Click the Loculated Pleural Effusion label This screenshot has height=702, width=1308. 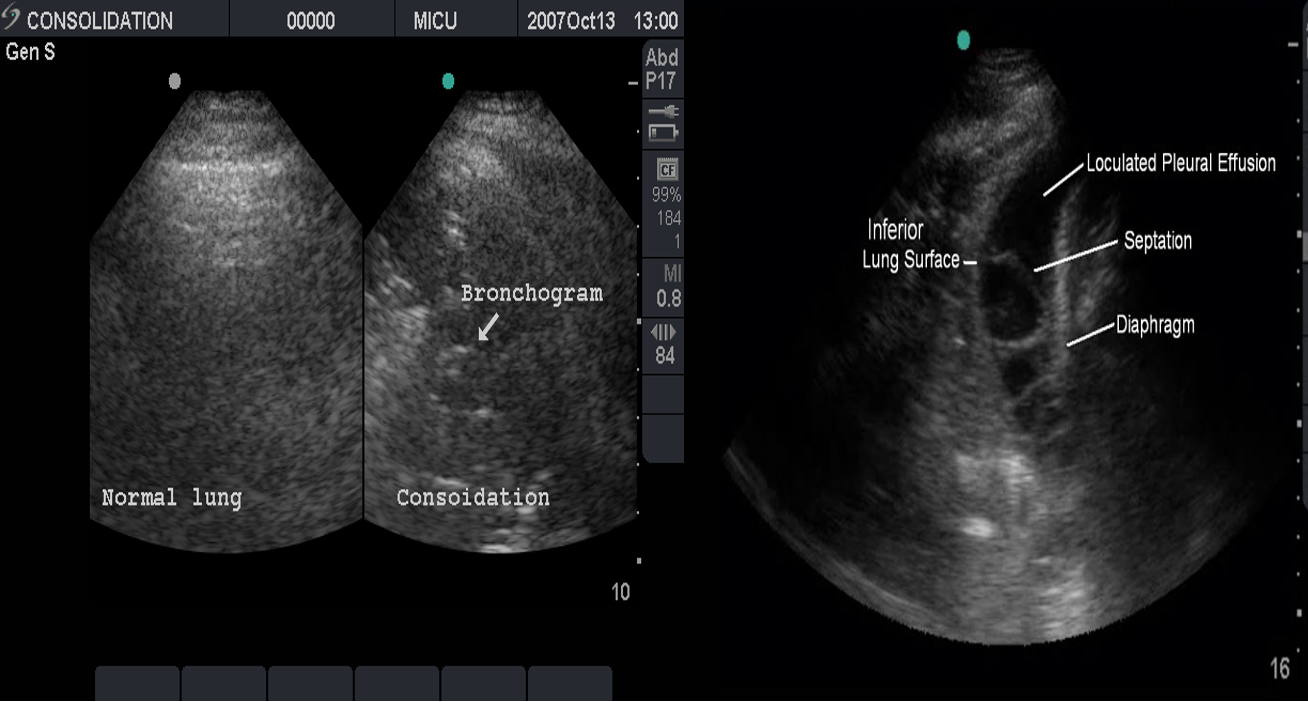(x=1181, y=163)
